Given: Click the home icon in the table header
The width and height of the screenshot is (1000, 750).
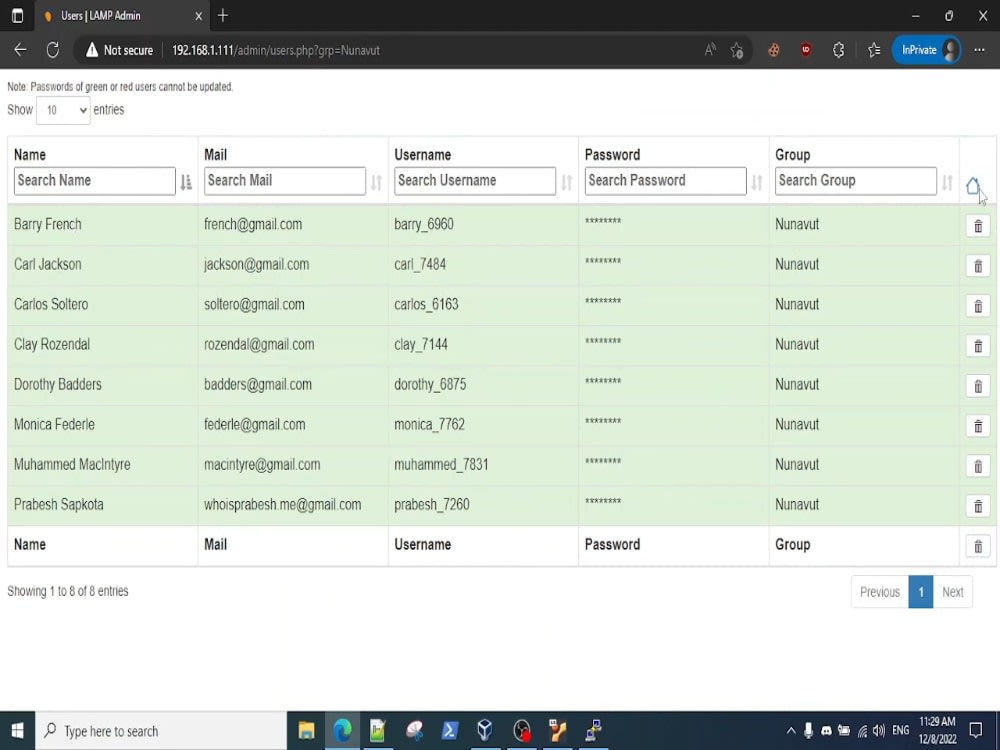Looking at the screenshot, I should [x=975, y=185].
